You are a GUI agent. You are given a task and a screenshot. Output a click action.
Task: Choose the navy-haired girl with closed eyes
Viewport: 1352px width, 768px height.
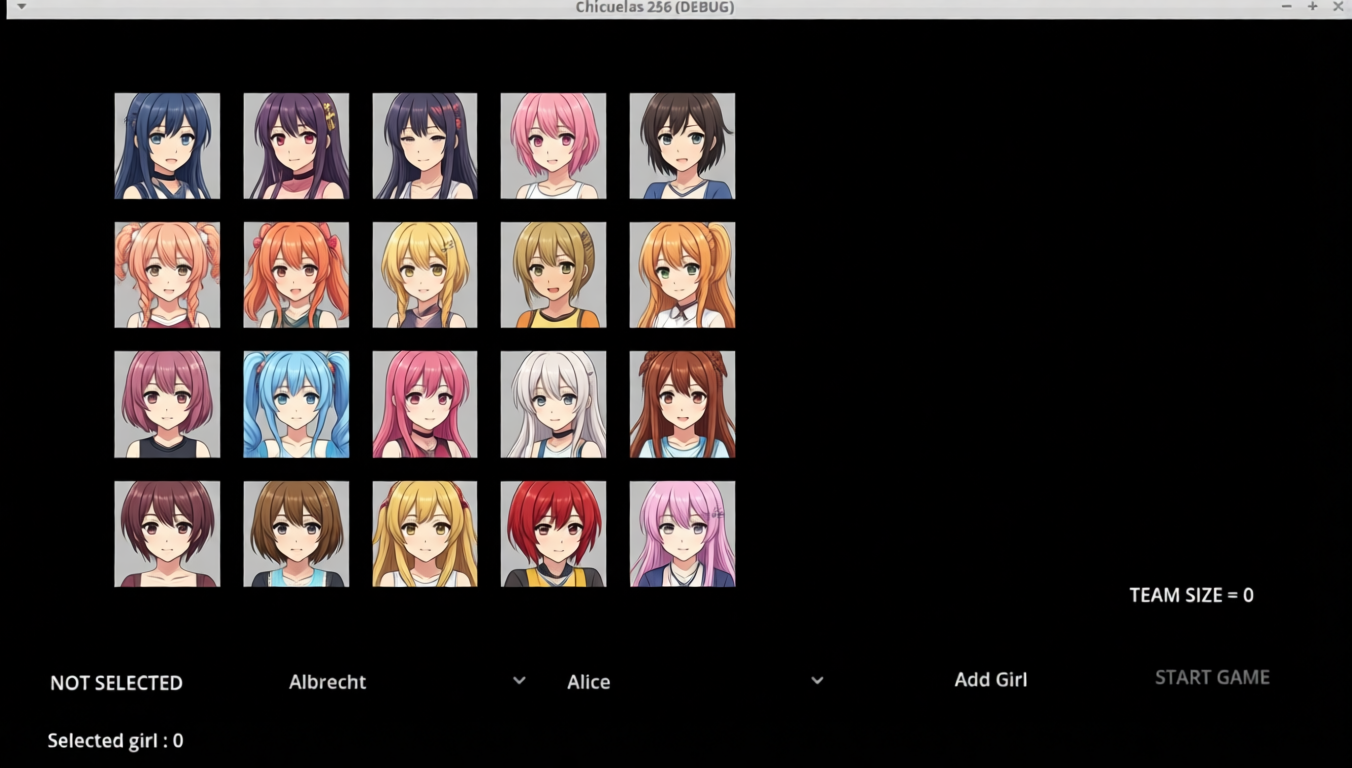tap(425, 146)
